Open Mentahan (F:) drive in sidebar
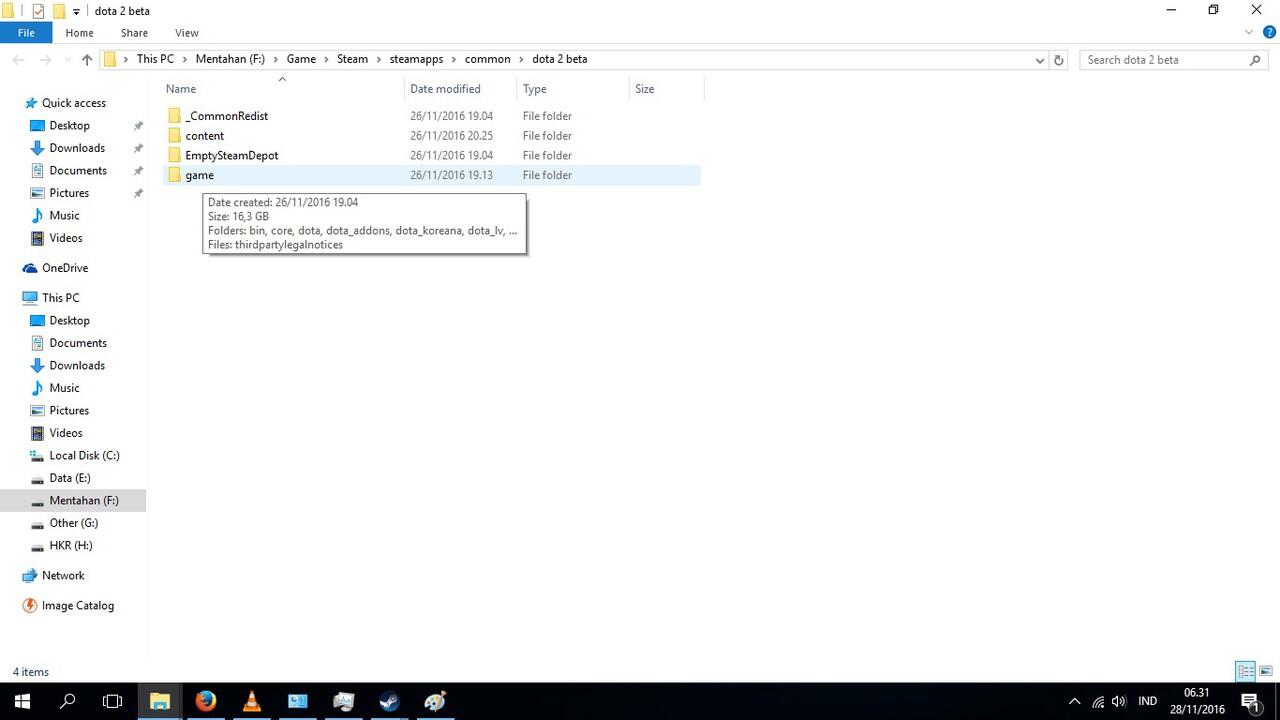1280x720 pixels. click(x=84, y=500)
